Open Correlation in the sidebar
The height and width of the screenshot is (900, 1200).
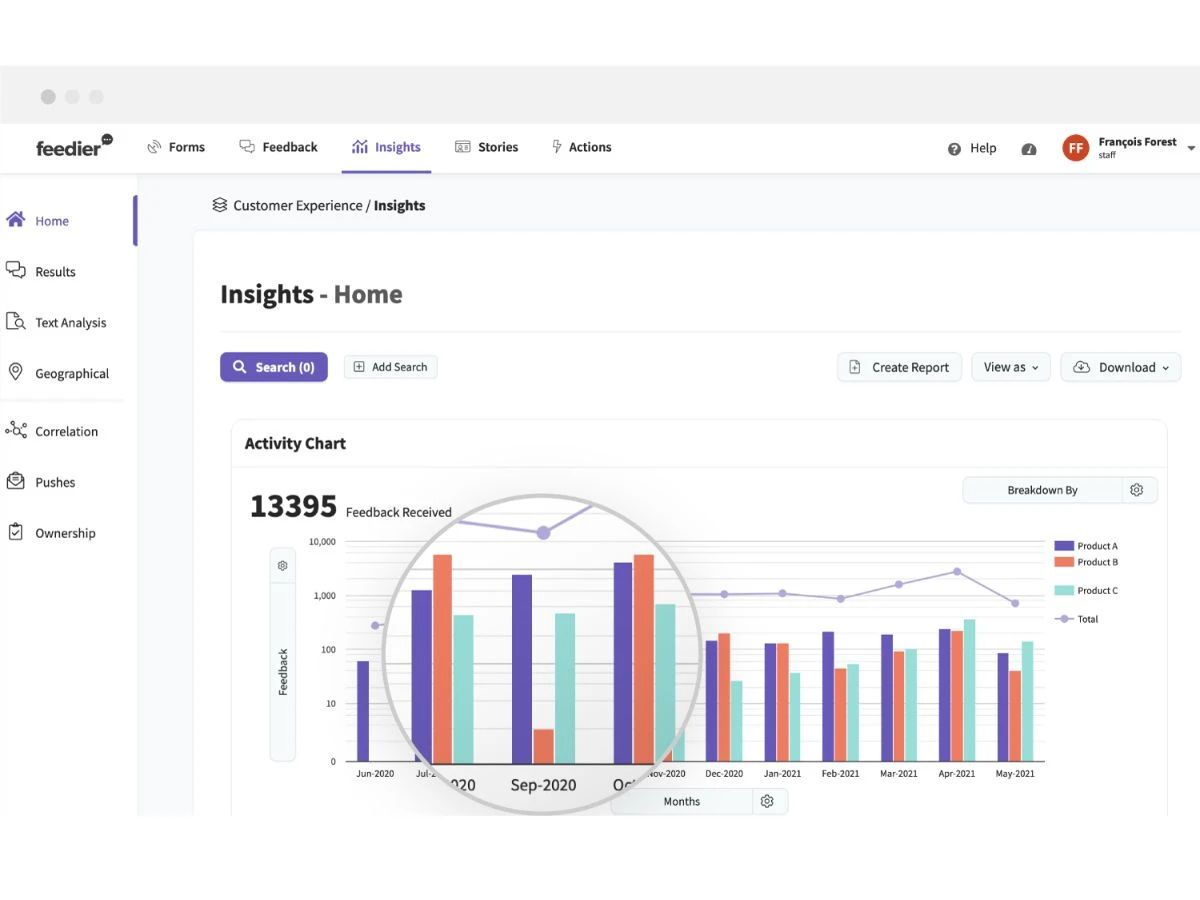(x=66, y=431)
